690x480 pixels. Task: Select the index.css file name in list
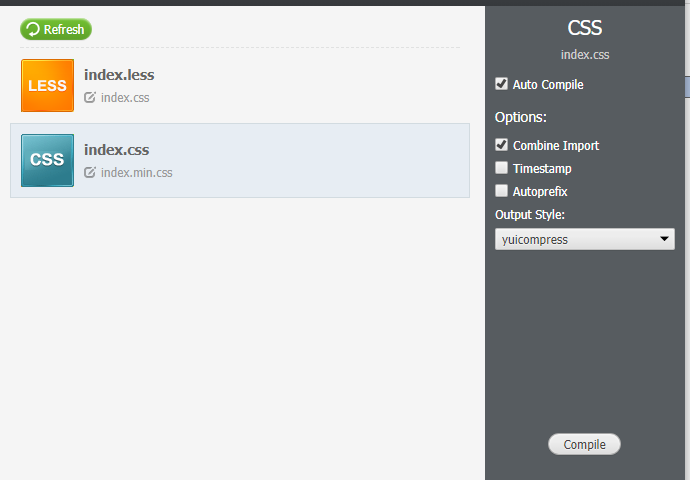click(117, 150)
